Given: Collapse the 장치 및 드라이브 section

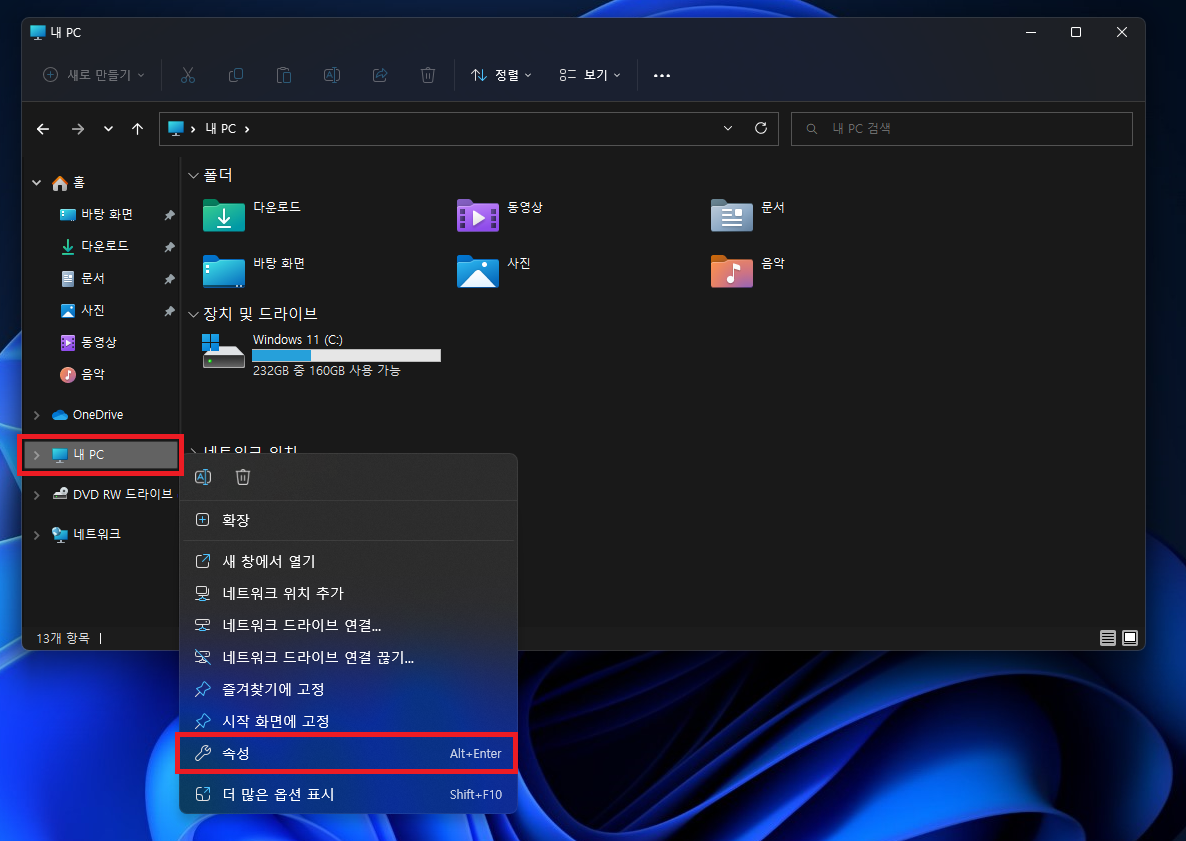Looking at the screenshot, I should point(194,314).
